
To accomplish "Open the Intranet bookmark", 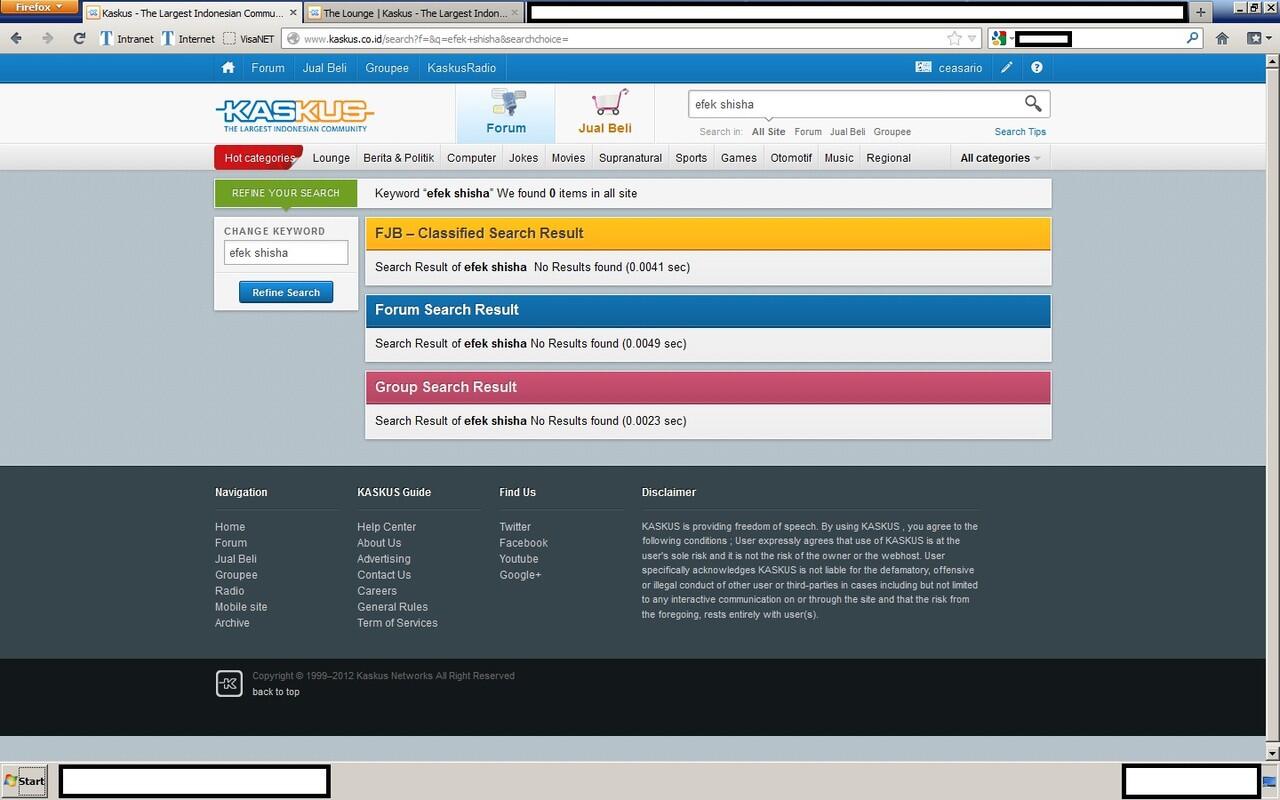I will pos(127,39).
